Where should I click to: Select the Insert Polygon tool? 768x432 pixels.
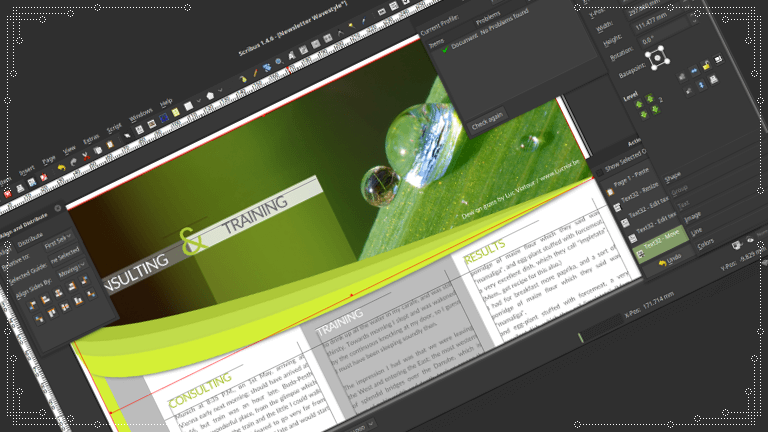(x=210, y=96)
